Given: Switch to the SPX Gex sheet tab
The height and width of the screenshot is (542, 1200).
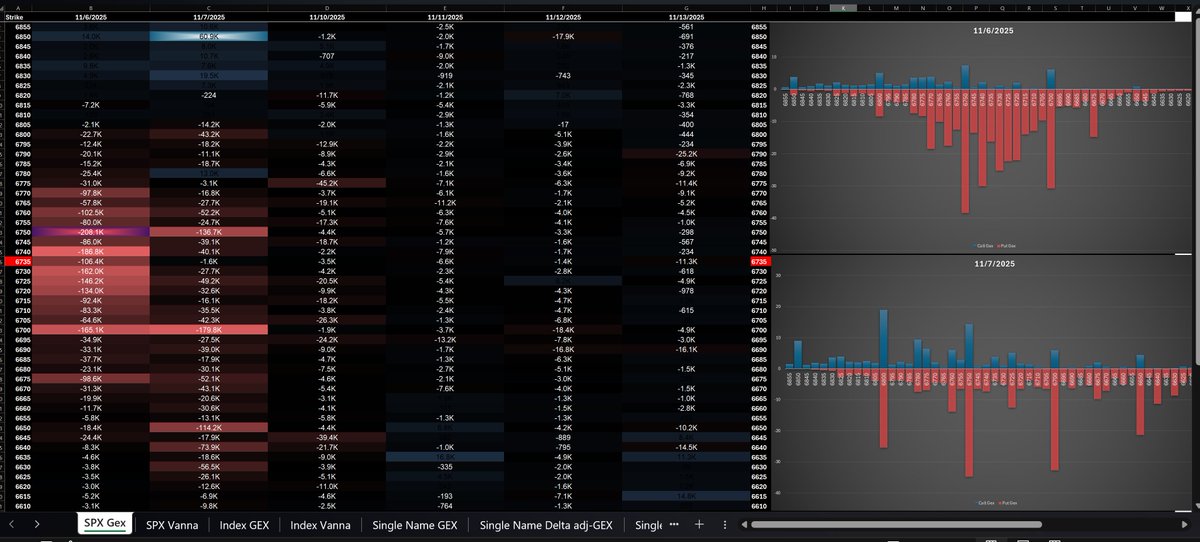Looking at the screenshot, I should tap(104, 524).
